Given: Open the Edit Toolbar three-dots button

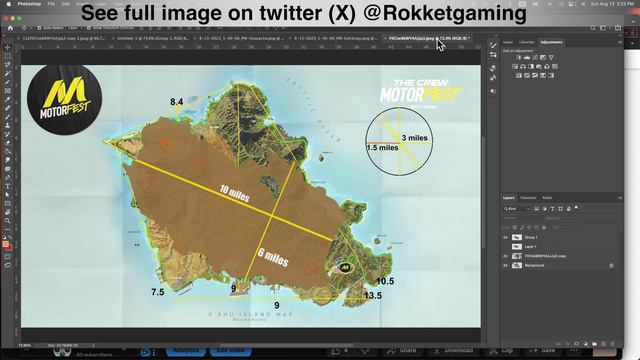Looking at the screenshot, I should [7, 229].
